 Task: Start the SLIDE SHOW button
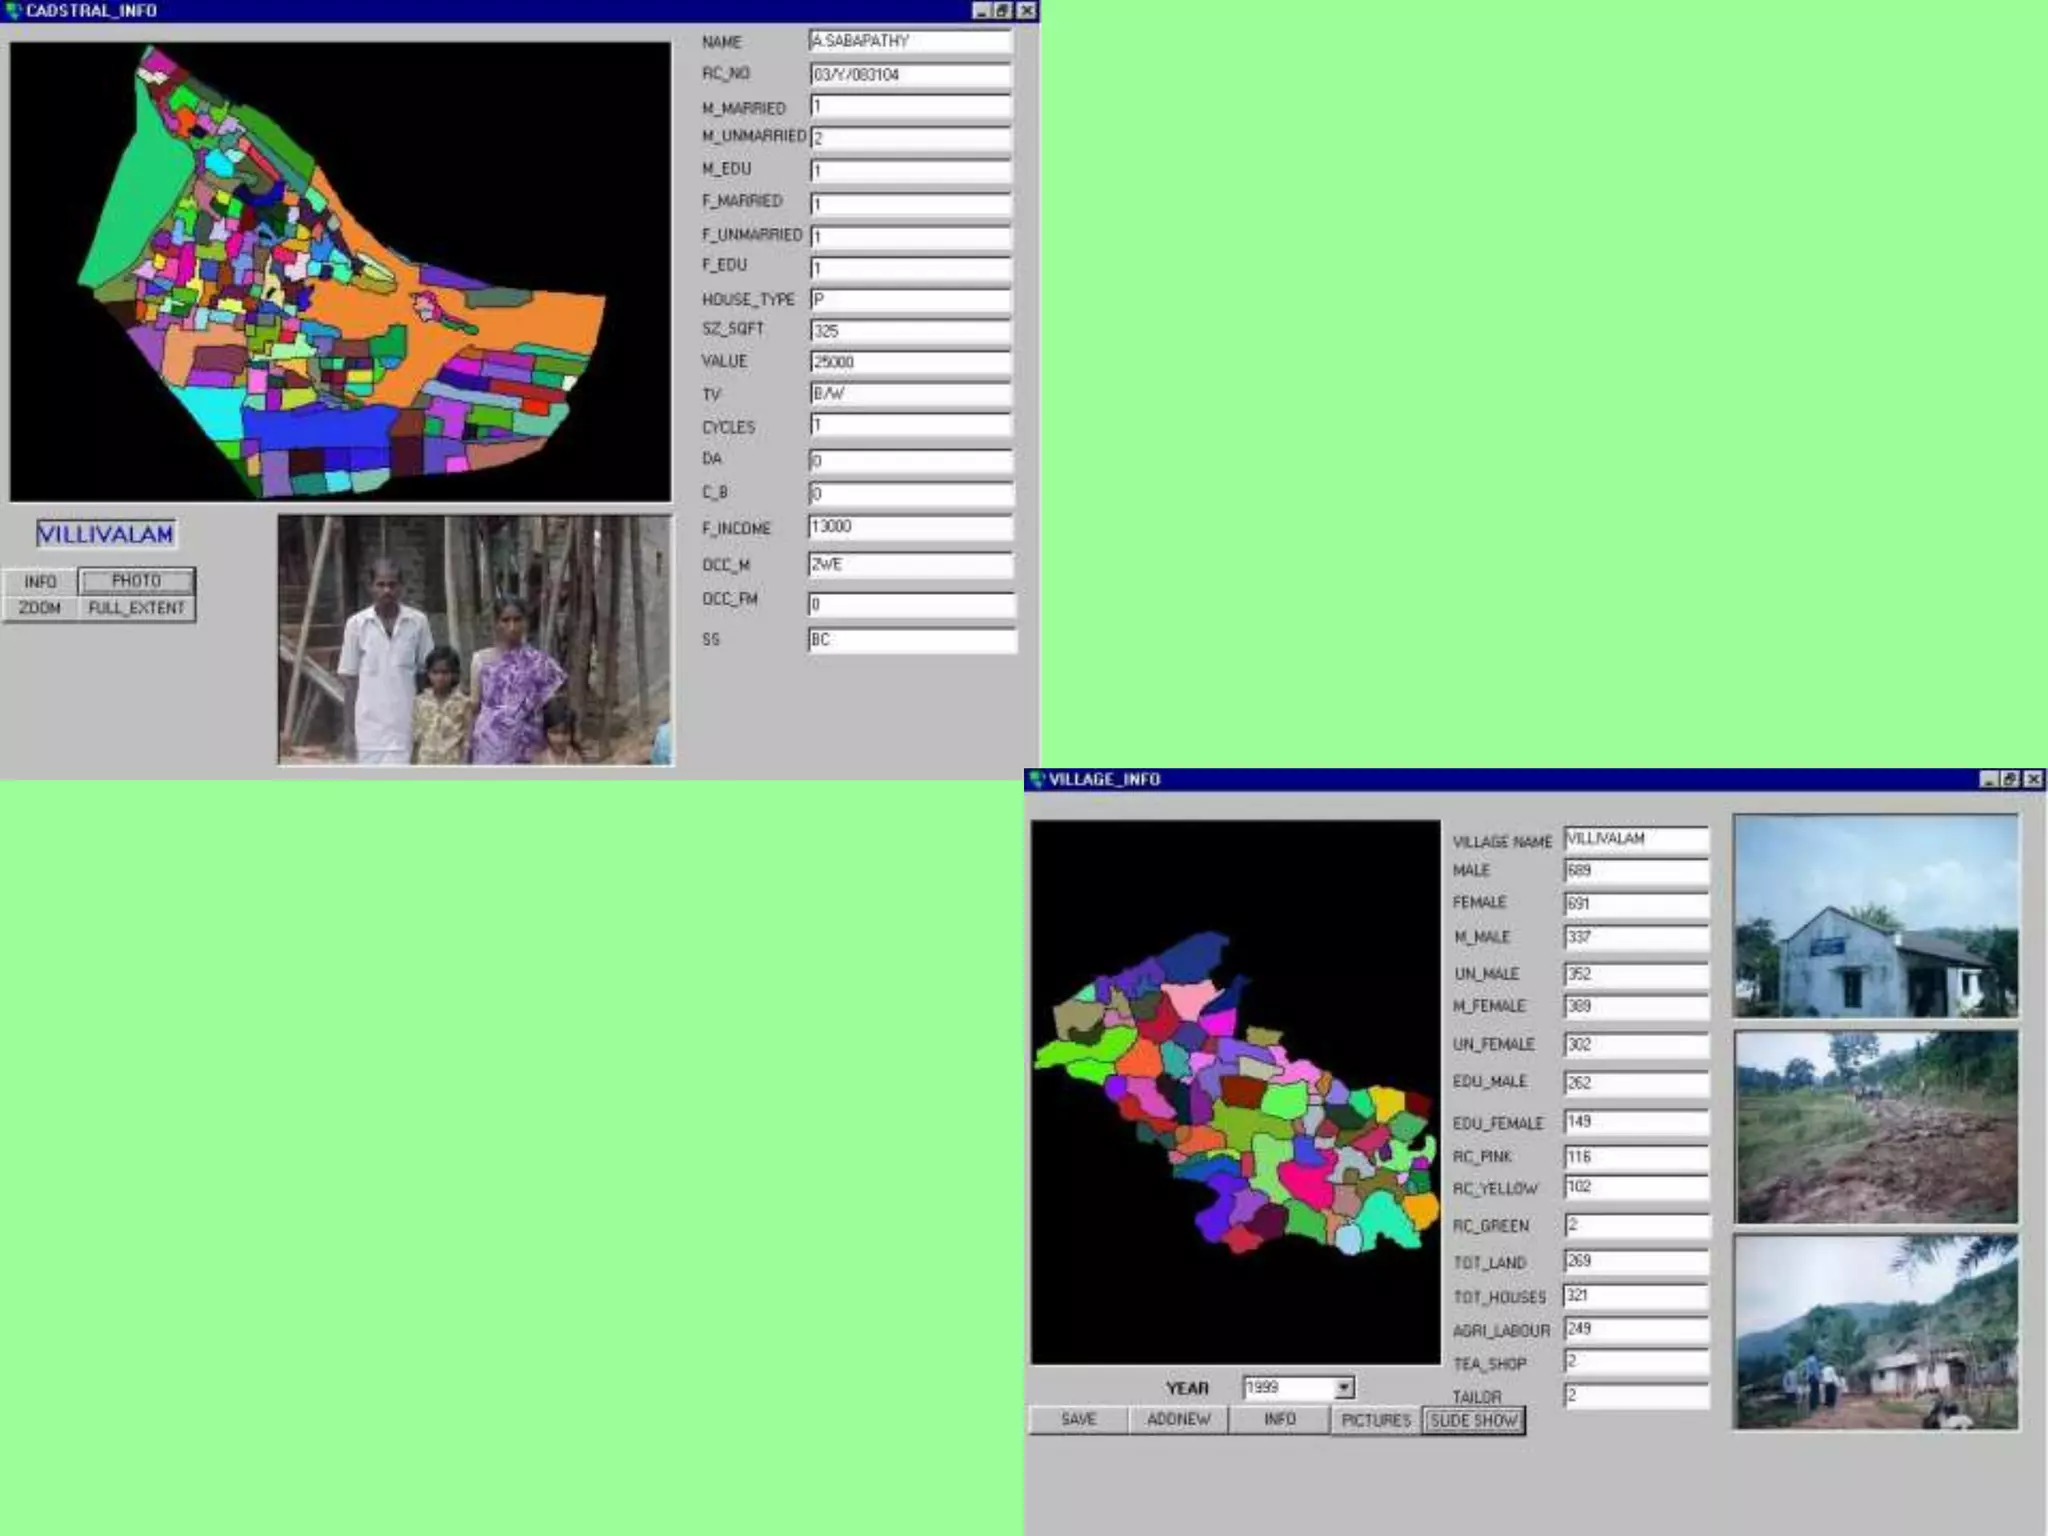click(1474, 1420)
